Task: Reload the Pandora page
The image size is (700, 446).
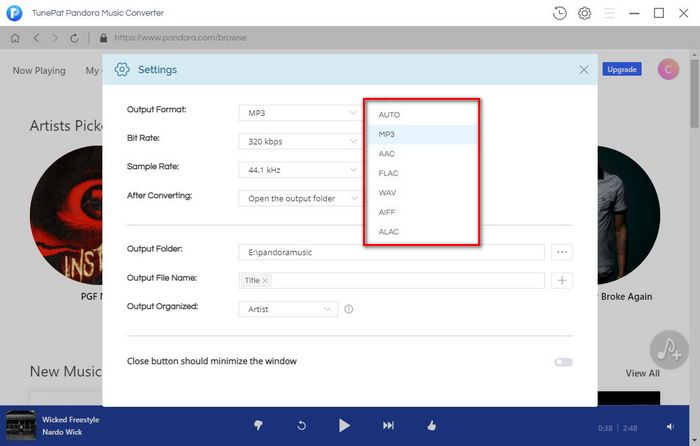Action: click(75, 38)
